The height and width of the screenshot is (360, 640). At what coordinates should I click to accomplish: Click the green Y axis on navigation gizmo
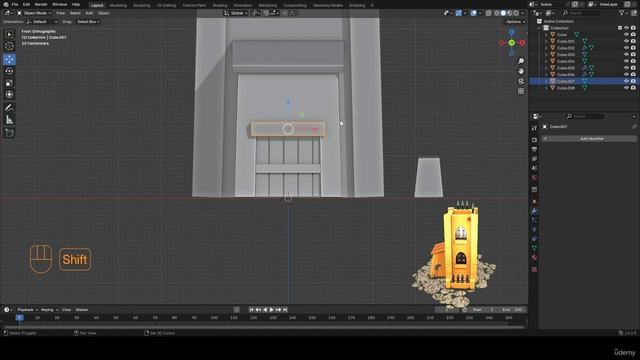click(511, 43)
